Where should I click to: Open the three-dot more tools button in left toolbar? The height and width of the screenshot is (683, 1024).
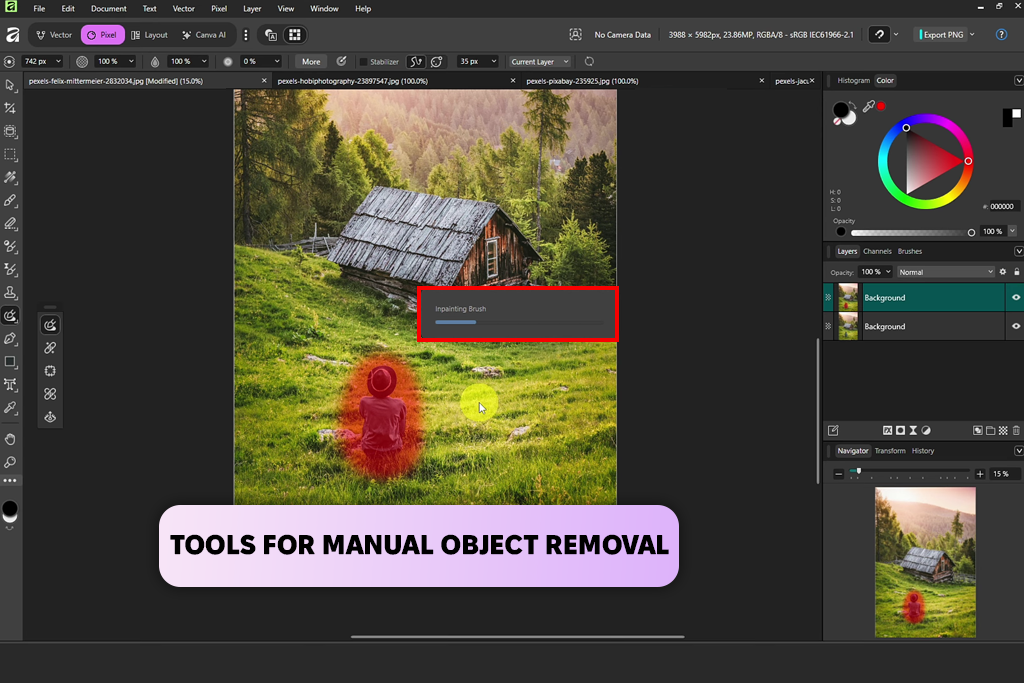(x=10, y=481)
